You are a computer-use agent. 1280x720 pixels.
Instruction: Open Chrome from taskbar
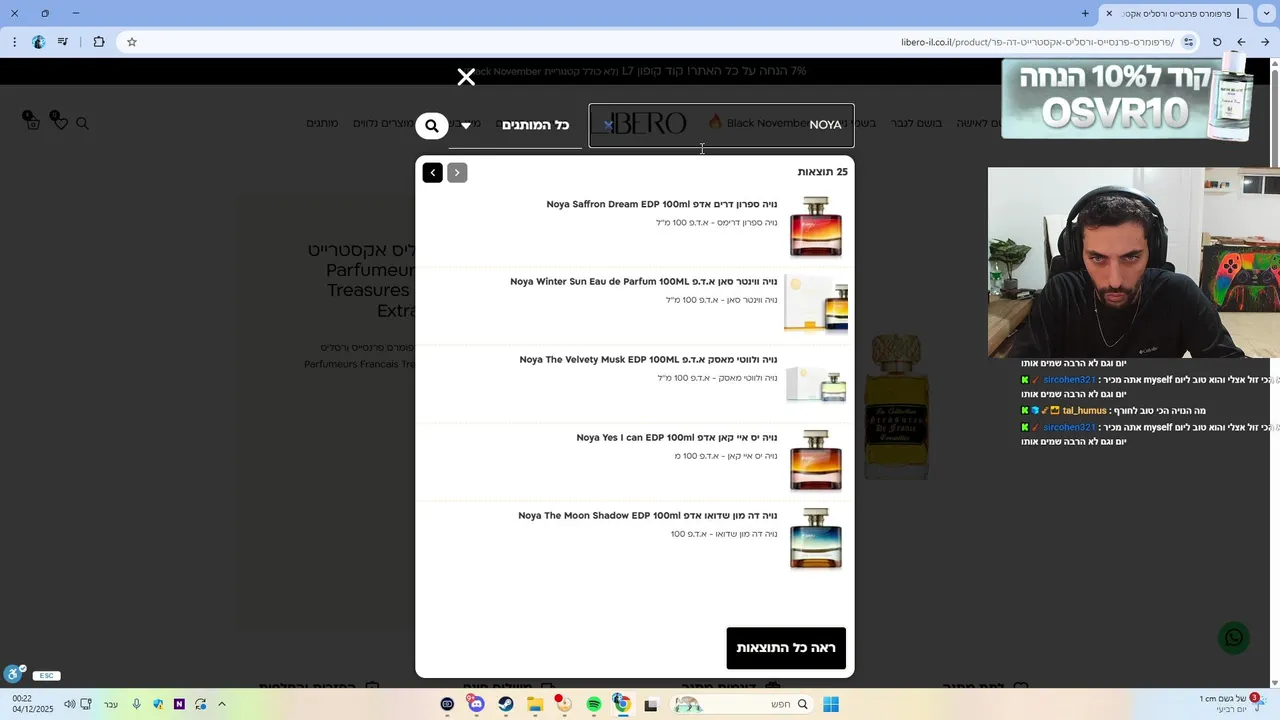click(622, 704)
